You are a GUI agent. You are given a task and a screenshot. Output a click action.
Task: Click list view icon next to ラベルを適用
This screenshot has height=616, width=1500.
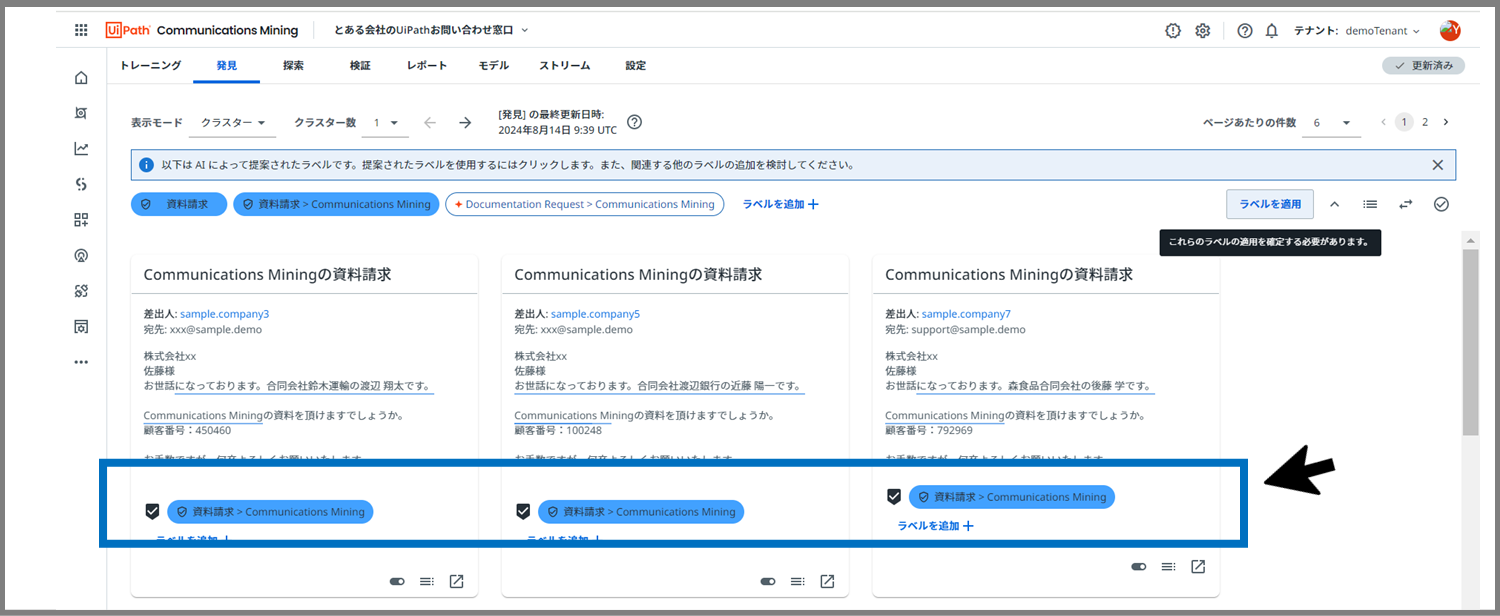pyautogui.click(x=1370, y=204)
